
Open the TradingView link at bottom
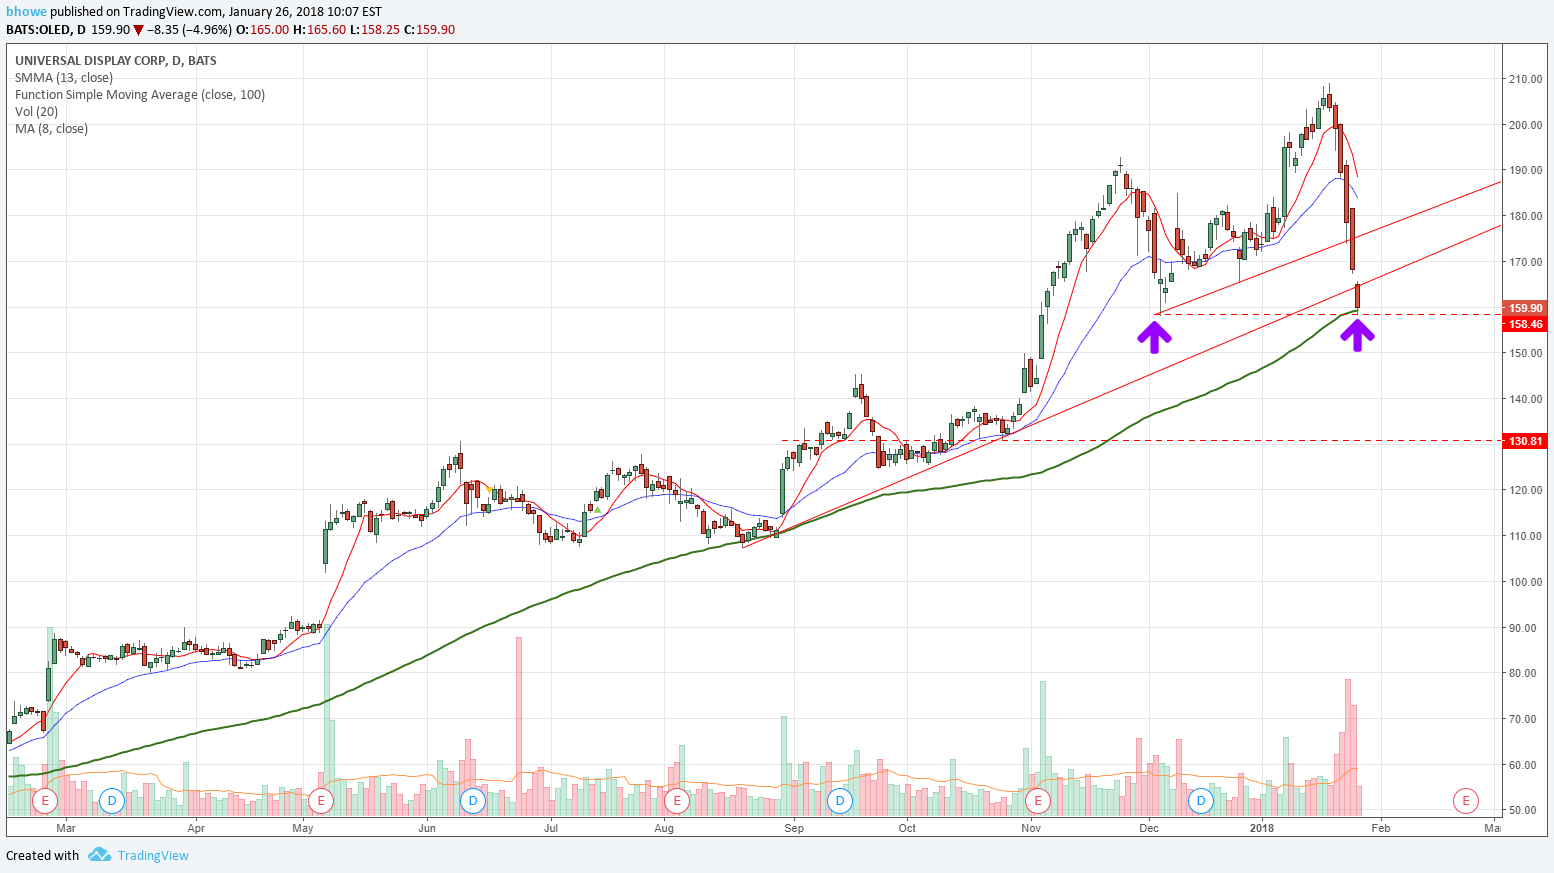tap(153, 856)
